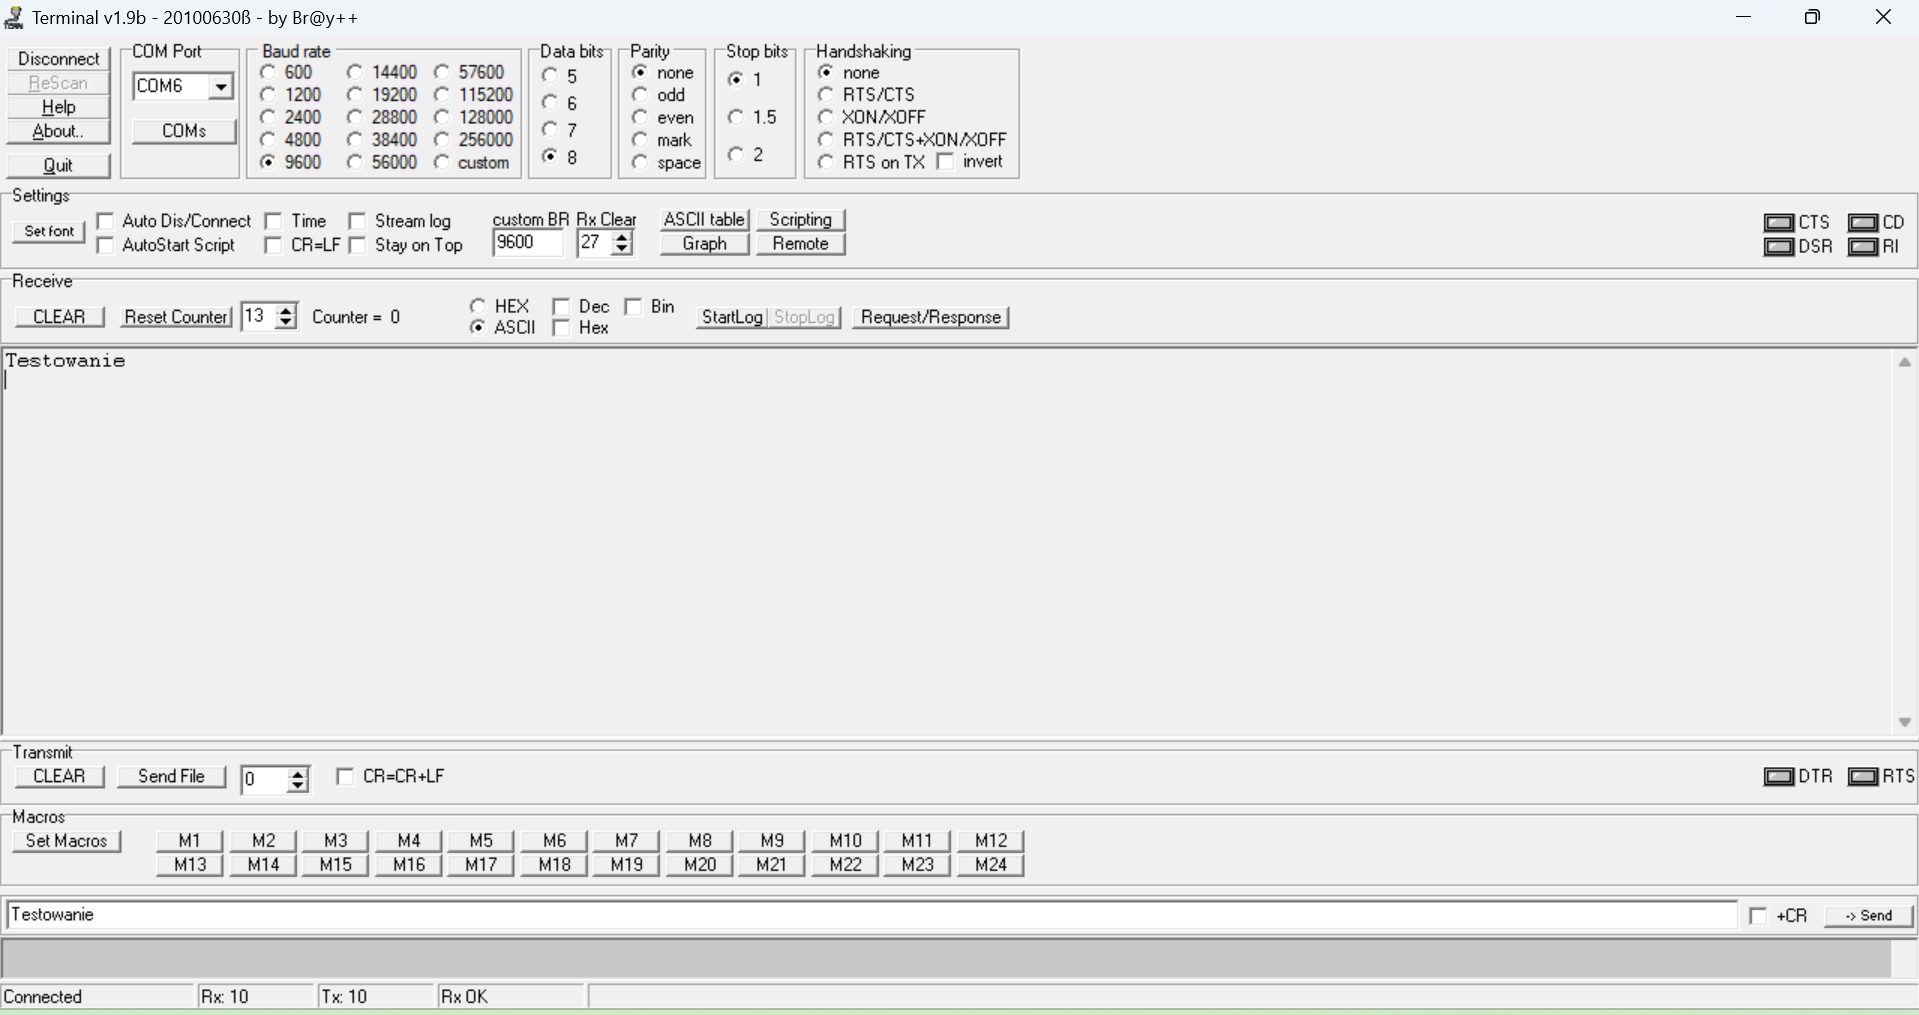The image size is (1919, 1015).
Task: Select 7 data bits
Action: pyautogui.click(x=550, y=129)
